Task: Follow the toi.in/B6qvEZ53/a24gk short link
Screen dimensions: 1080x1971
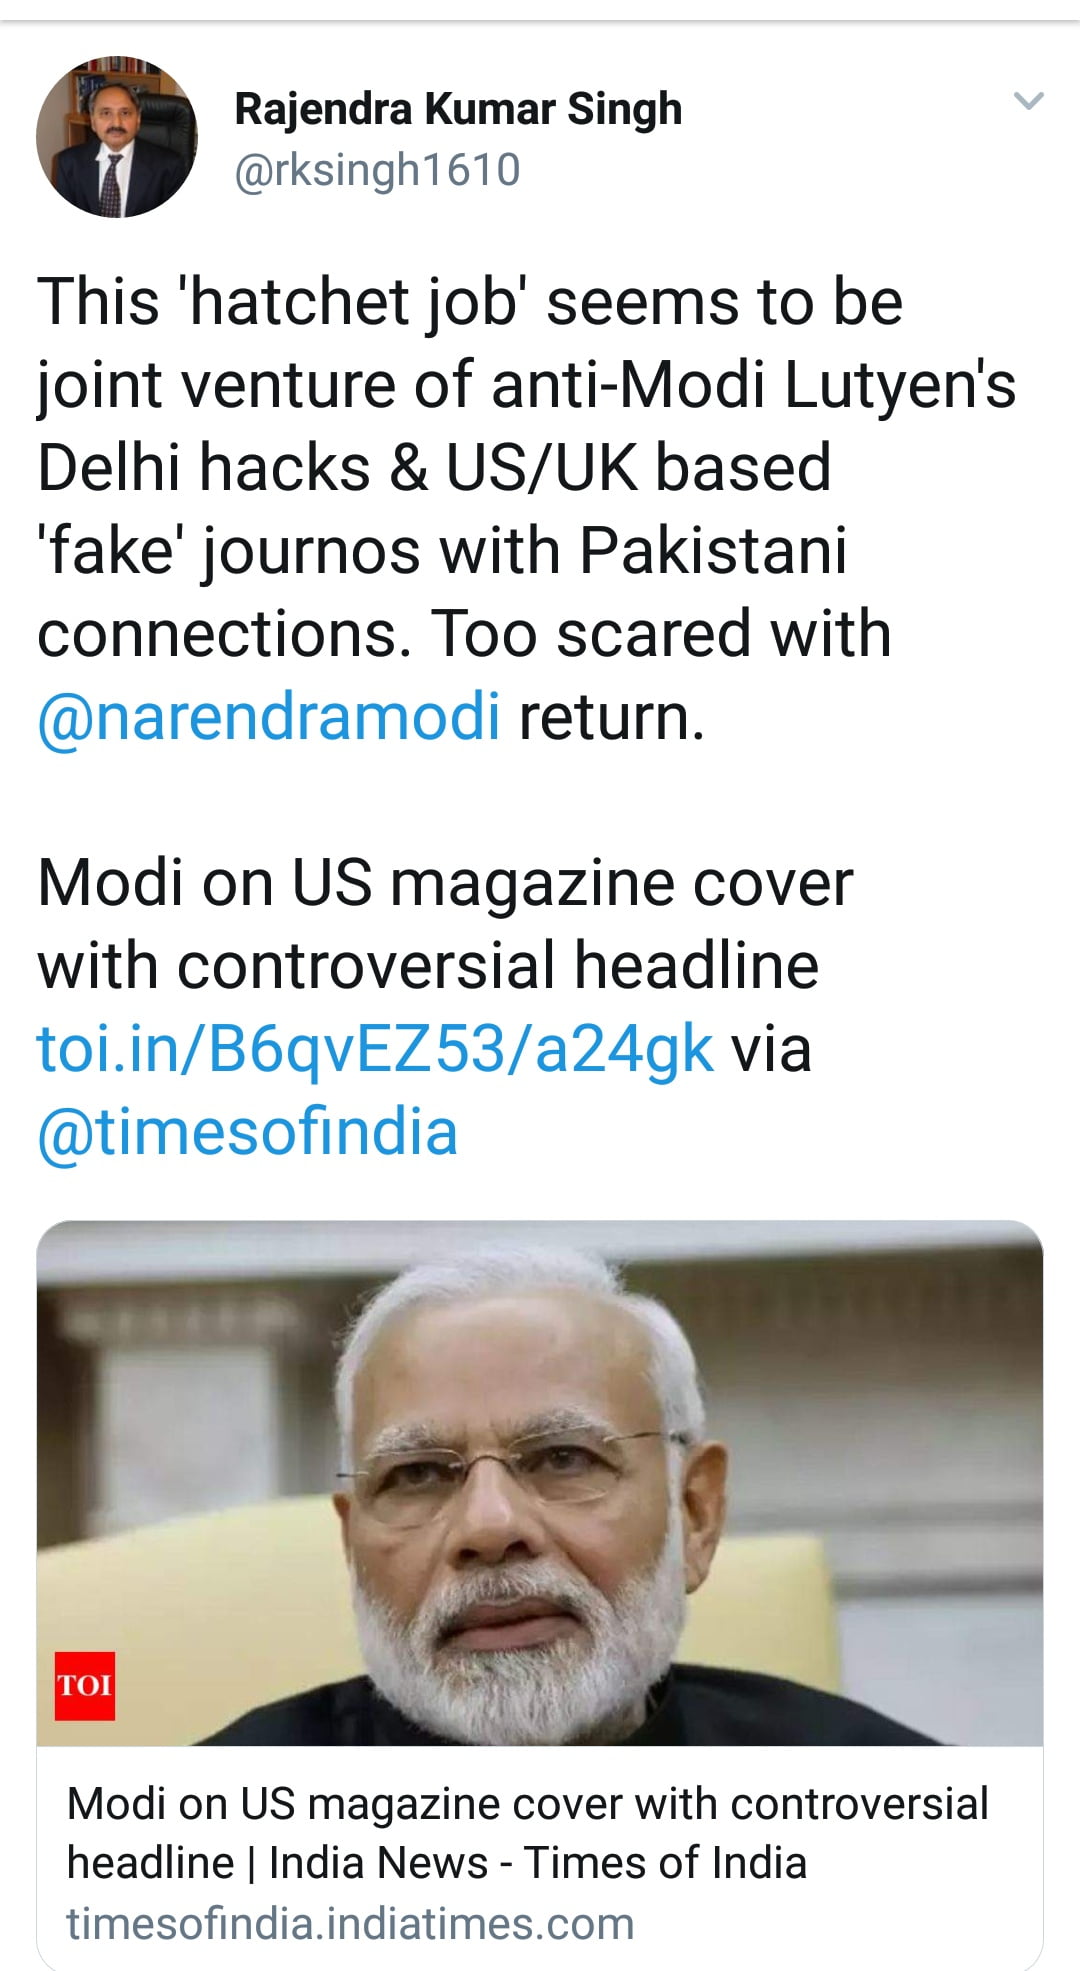Action: [375, 1049]
